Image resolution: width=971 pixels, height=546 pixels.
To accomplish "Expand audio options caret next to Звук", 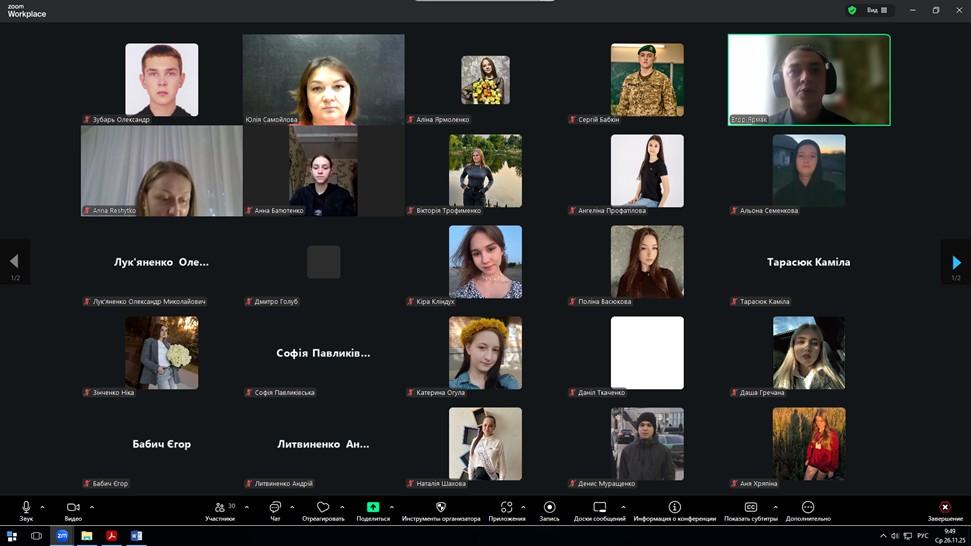I will (x=42, y=507).
